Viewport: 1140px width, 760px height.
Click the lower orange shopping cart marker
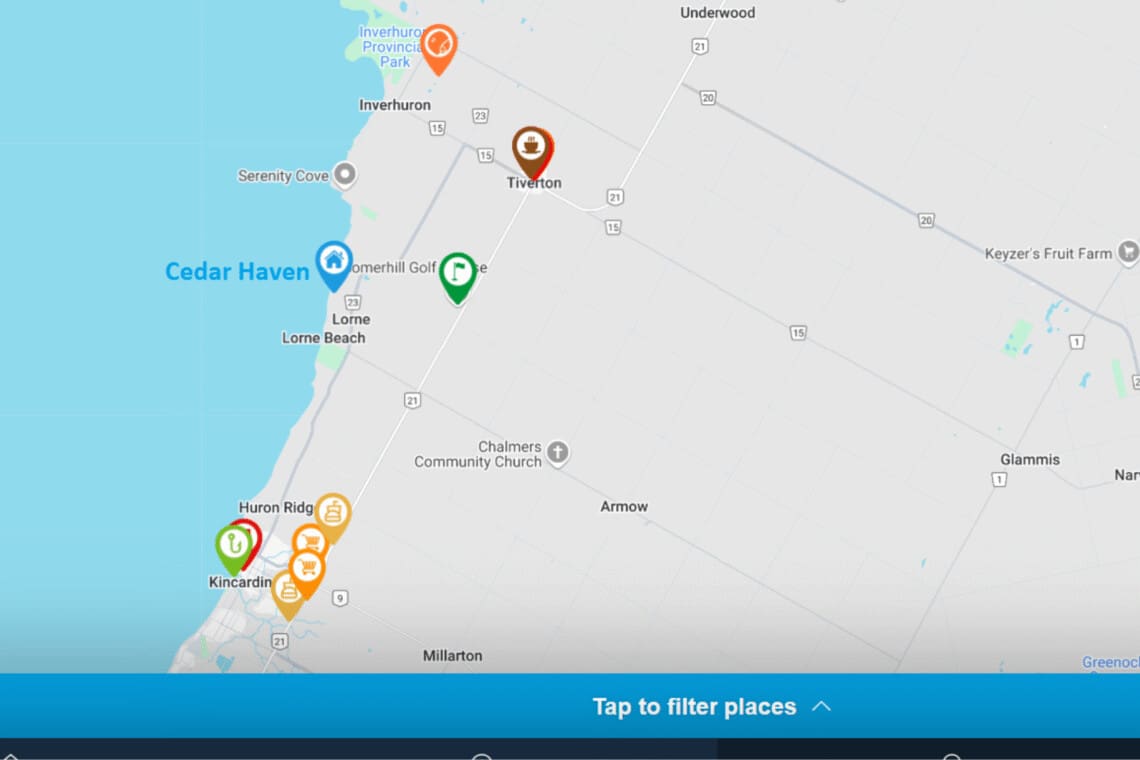[x=308, y=569]
